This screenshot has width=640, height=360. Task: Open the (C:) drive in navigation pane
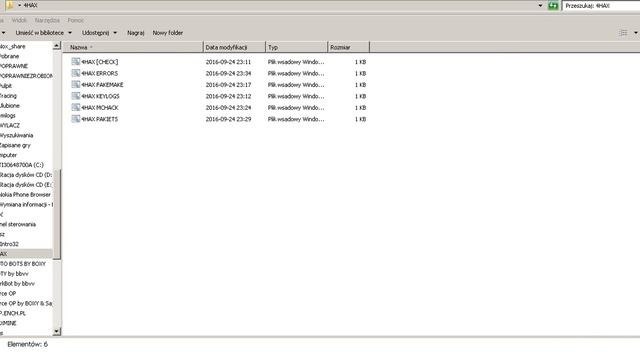[22, 165]
